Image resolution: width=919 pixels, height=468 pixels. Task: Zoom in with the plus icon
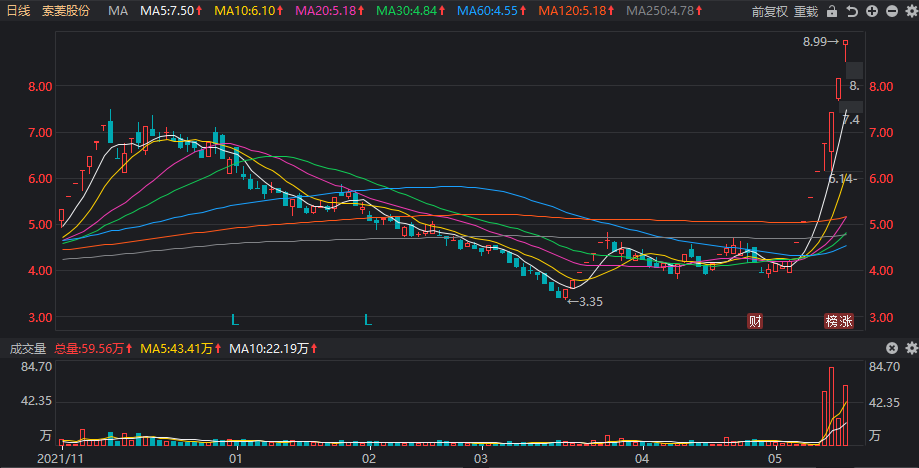tap(872, 11)
